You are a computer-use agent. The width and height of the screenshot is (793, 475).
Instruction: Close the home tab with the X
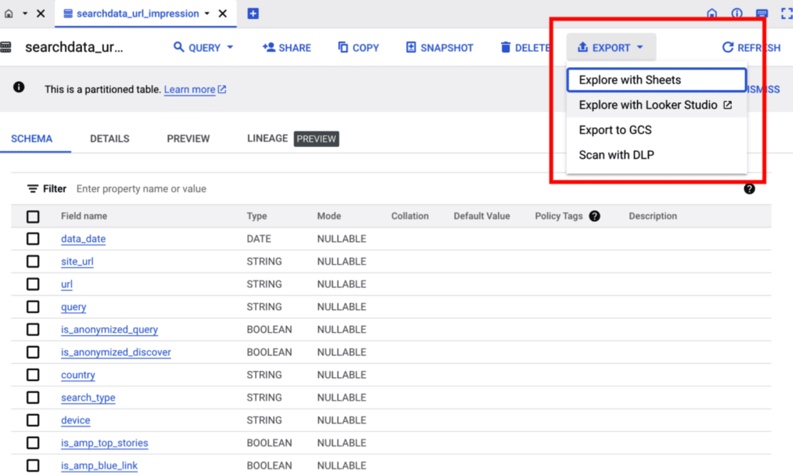[x=41, y=14]
